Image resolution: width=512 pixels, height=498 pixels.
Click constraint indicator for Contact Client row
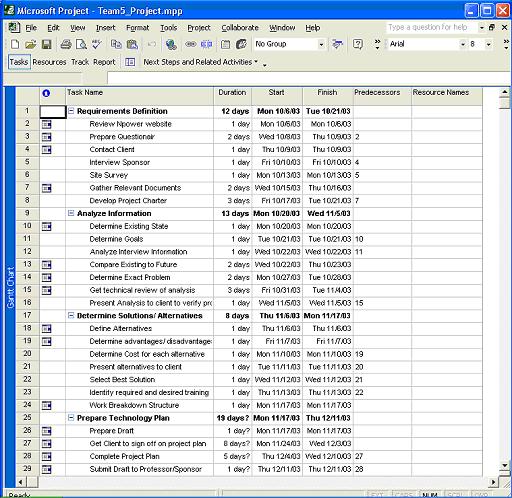(x=47, y=150)
